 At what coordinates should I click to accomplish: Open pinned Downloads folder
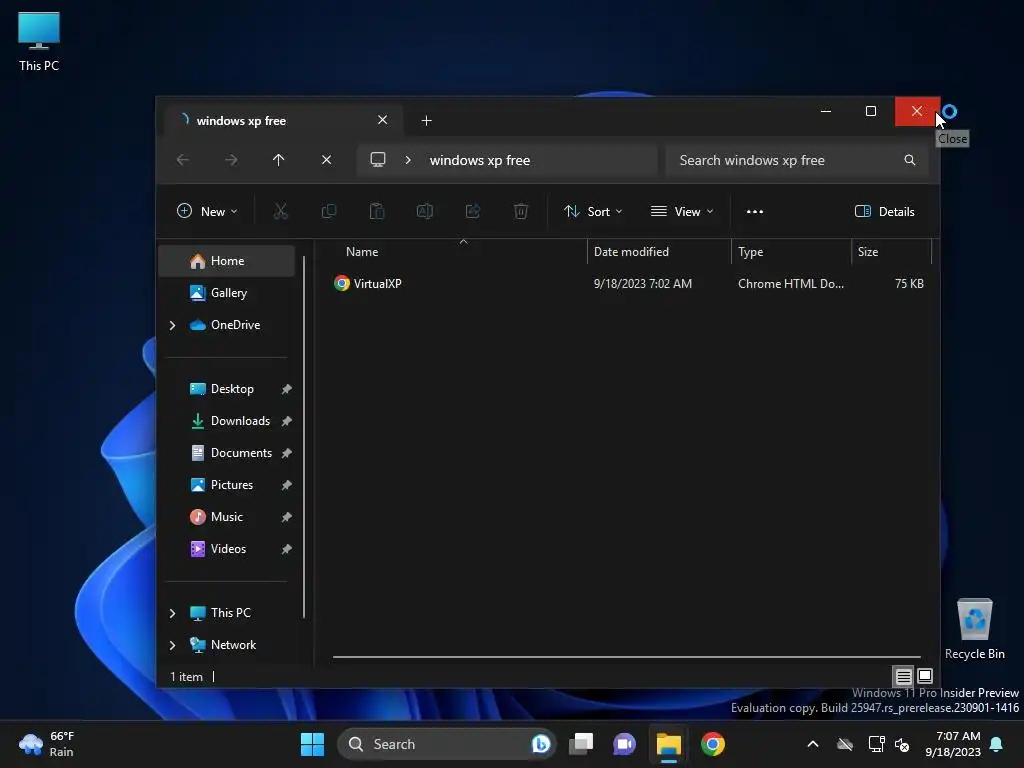[227, 421]
